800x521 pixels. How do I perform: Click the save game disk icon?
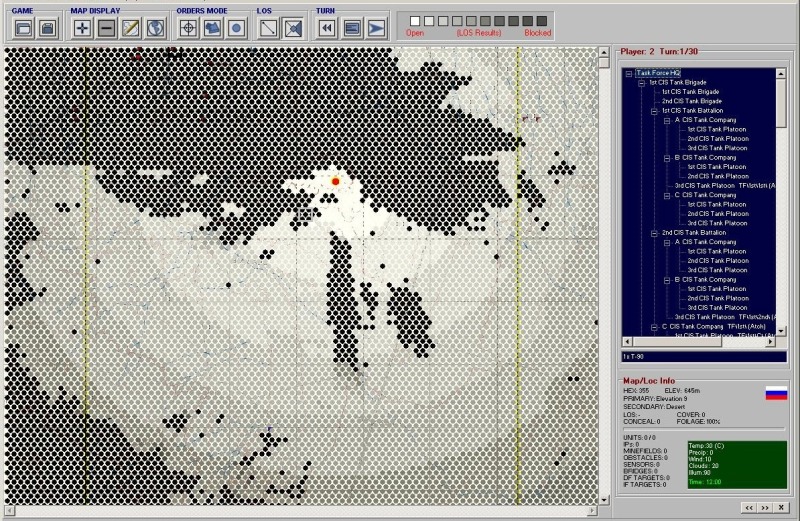pyautogui.click(x=46, y=28)
